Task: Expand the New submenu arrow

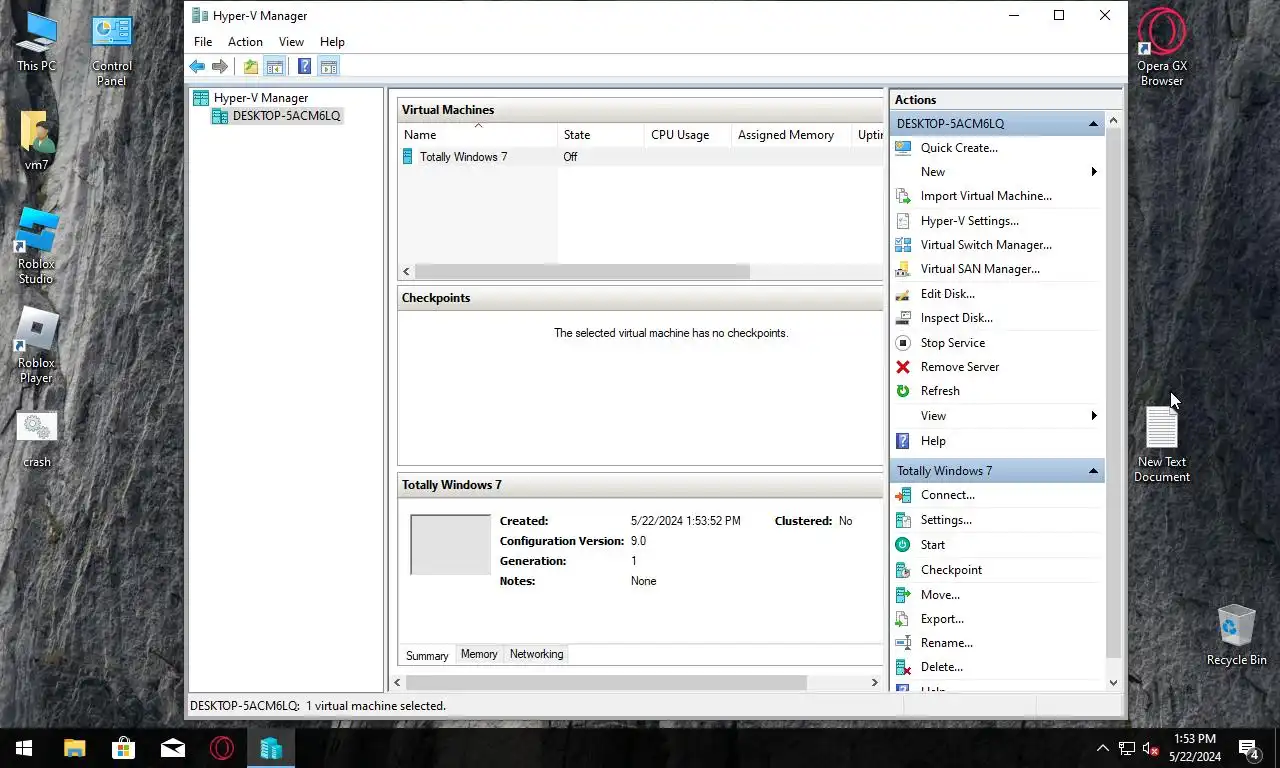Action: [1094, 172]
